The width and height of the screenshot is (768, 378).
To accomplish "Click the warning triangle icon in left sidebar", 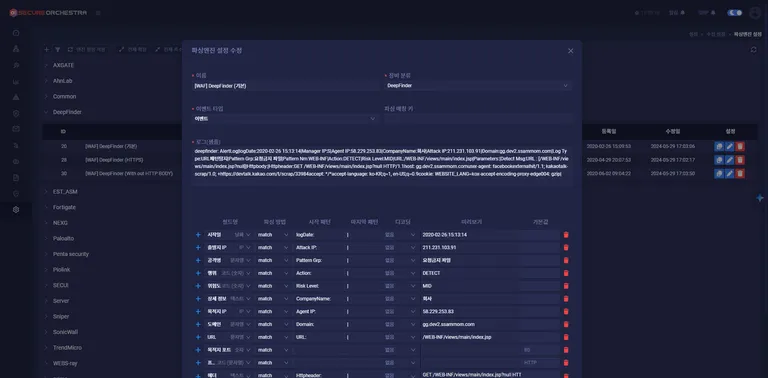I will pos(16,97).
